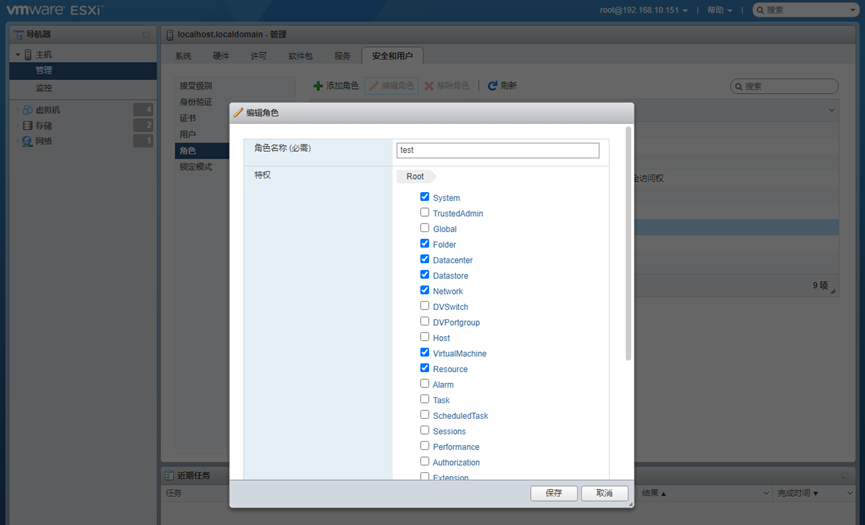Click the magnifier icon in roles search
Screen dimensions: 865x525
(x=739, y=87)
